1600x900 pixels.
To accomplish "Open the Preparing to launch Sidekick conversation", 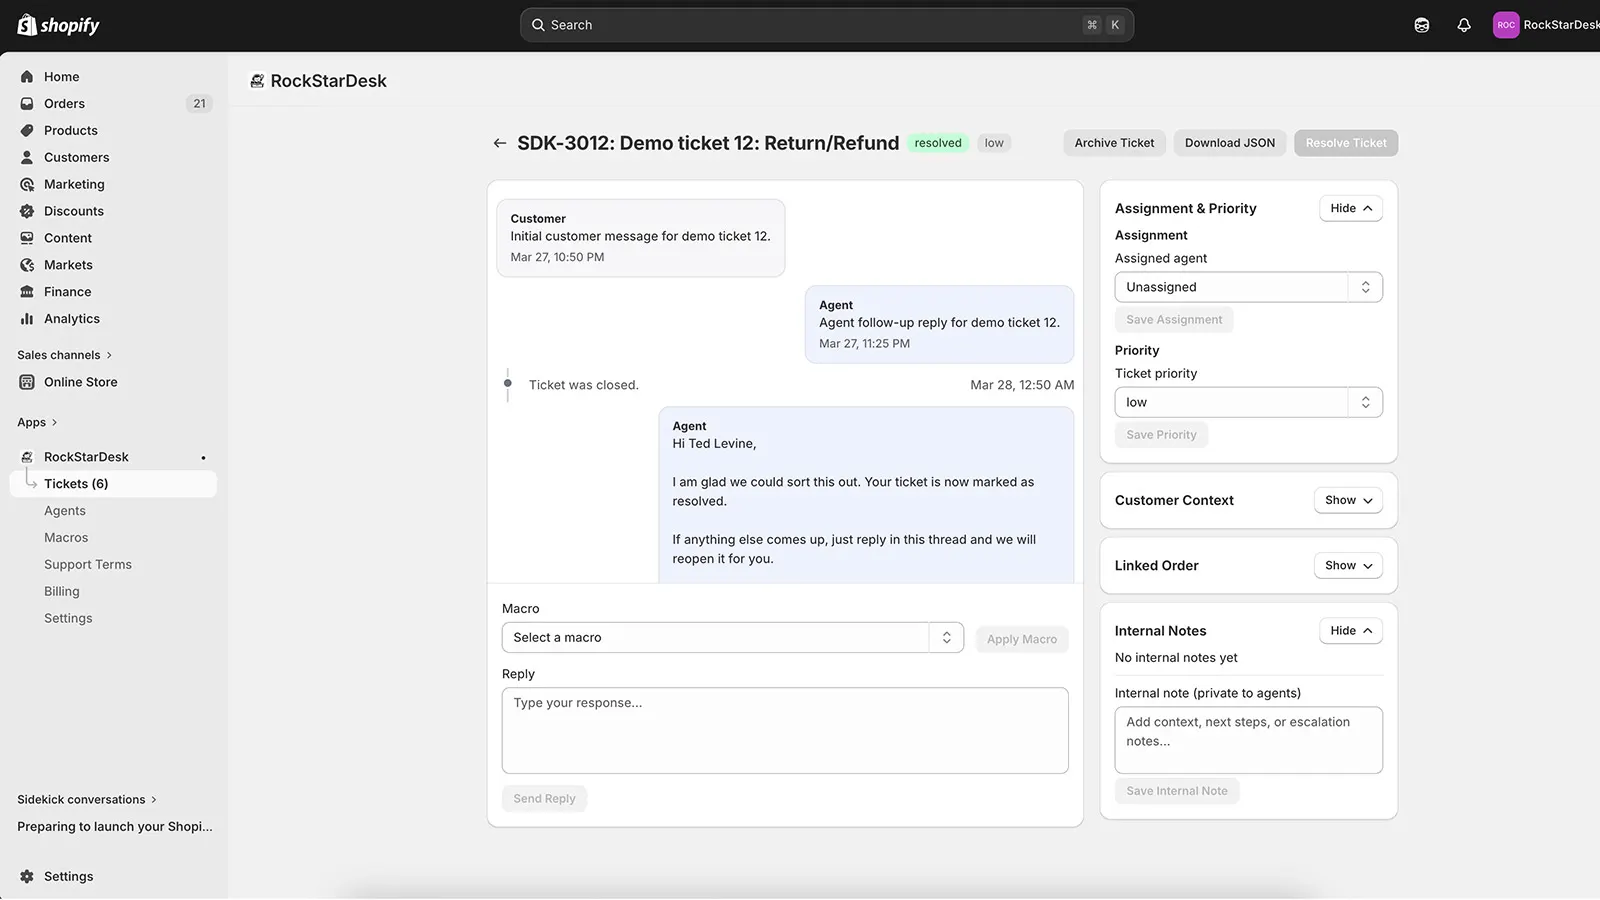I will (x=115, y=827).
